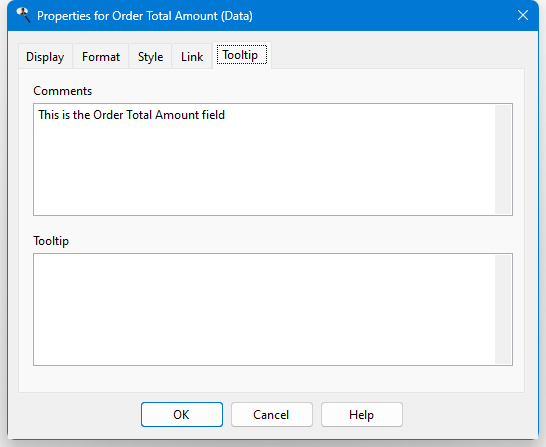Viewport: 546px width, 447px height.
Task: Click the Tooltip label above lower box
Action: coord(51,241)
